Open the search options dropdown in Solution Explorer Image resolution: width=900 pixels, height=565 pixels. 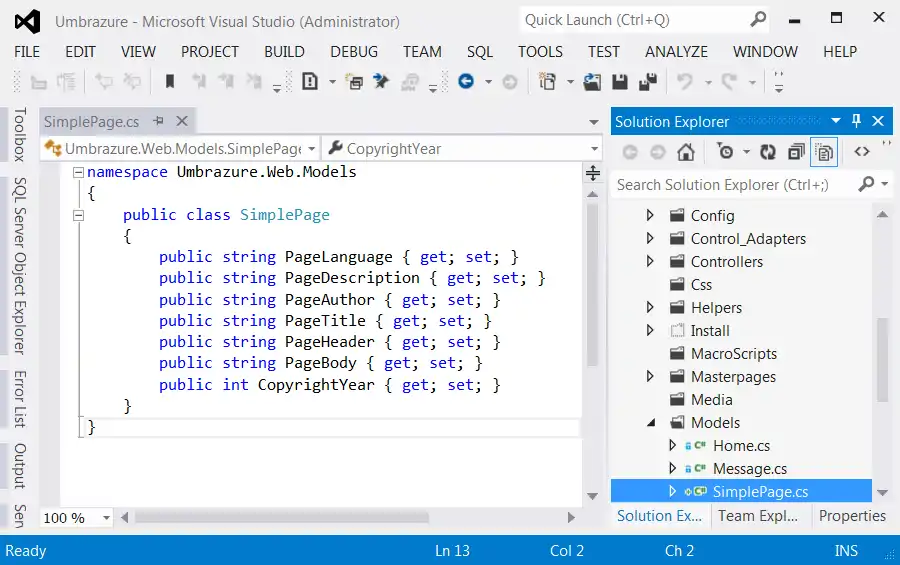coord(885,184)
